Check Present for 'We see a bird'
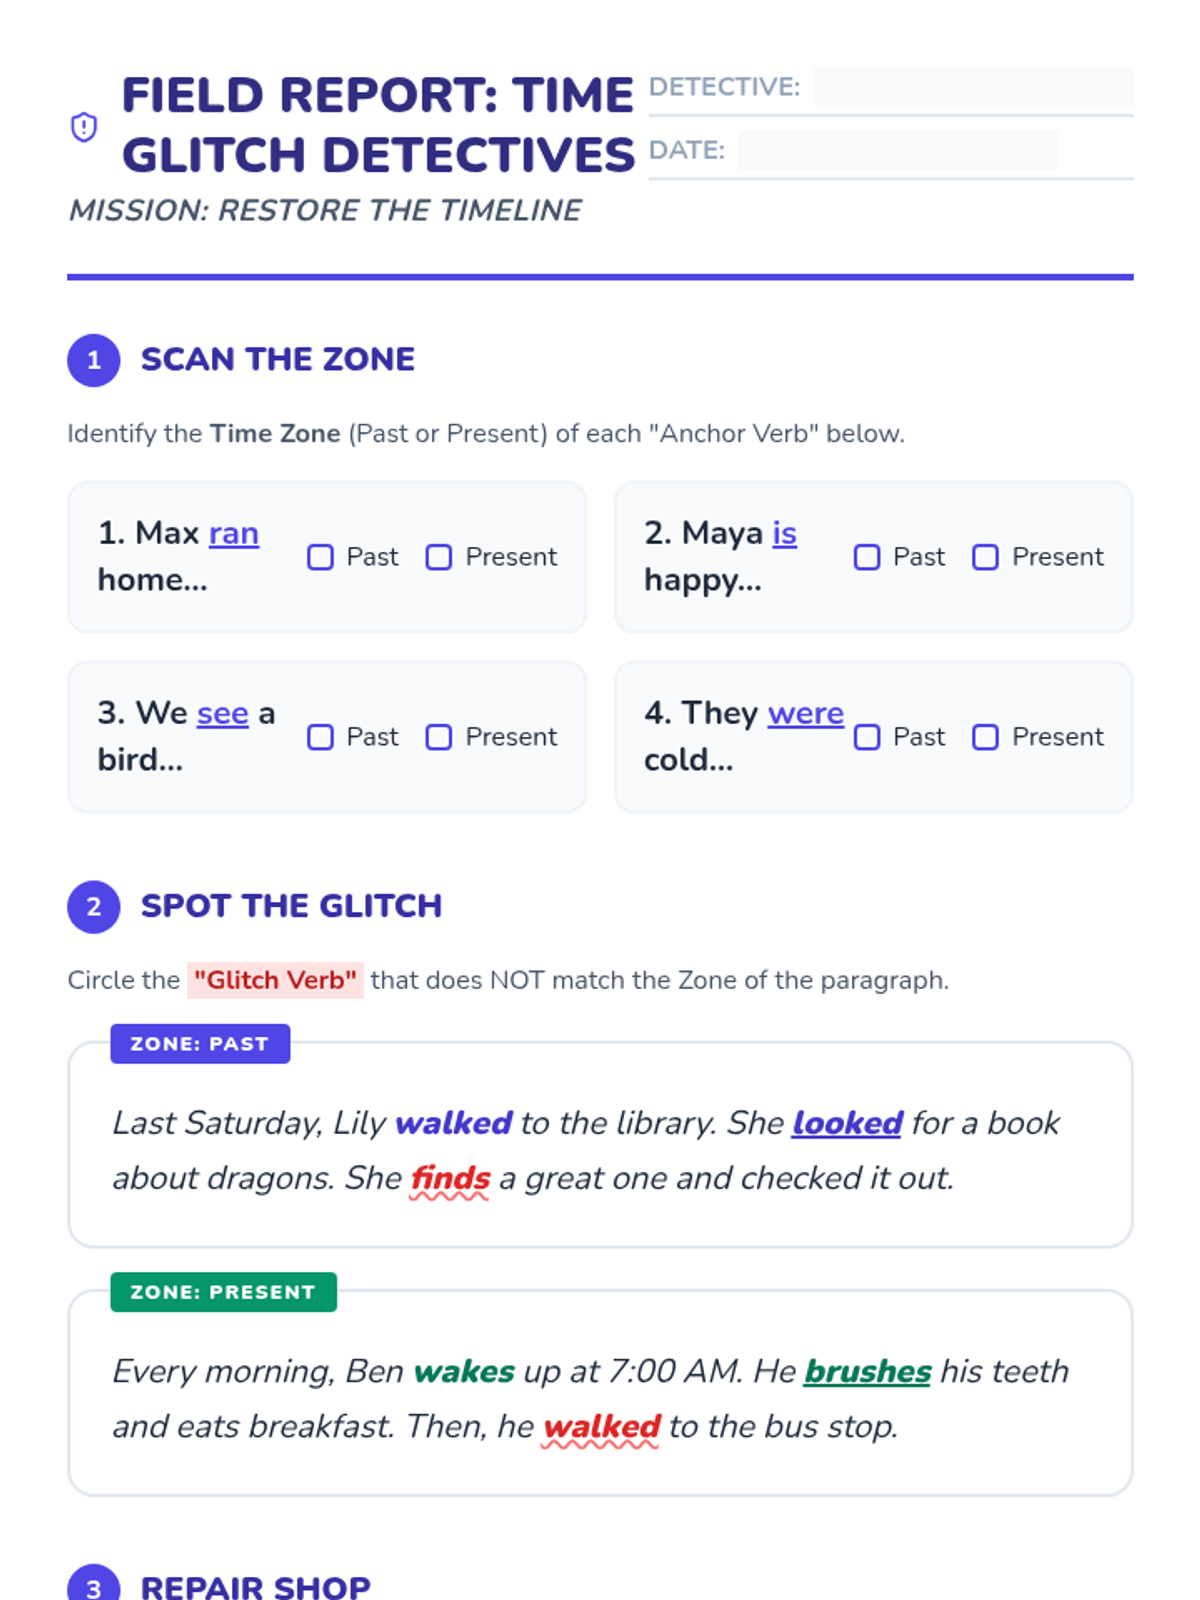1200x1600 pixels. point(439,737)
